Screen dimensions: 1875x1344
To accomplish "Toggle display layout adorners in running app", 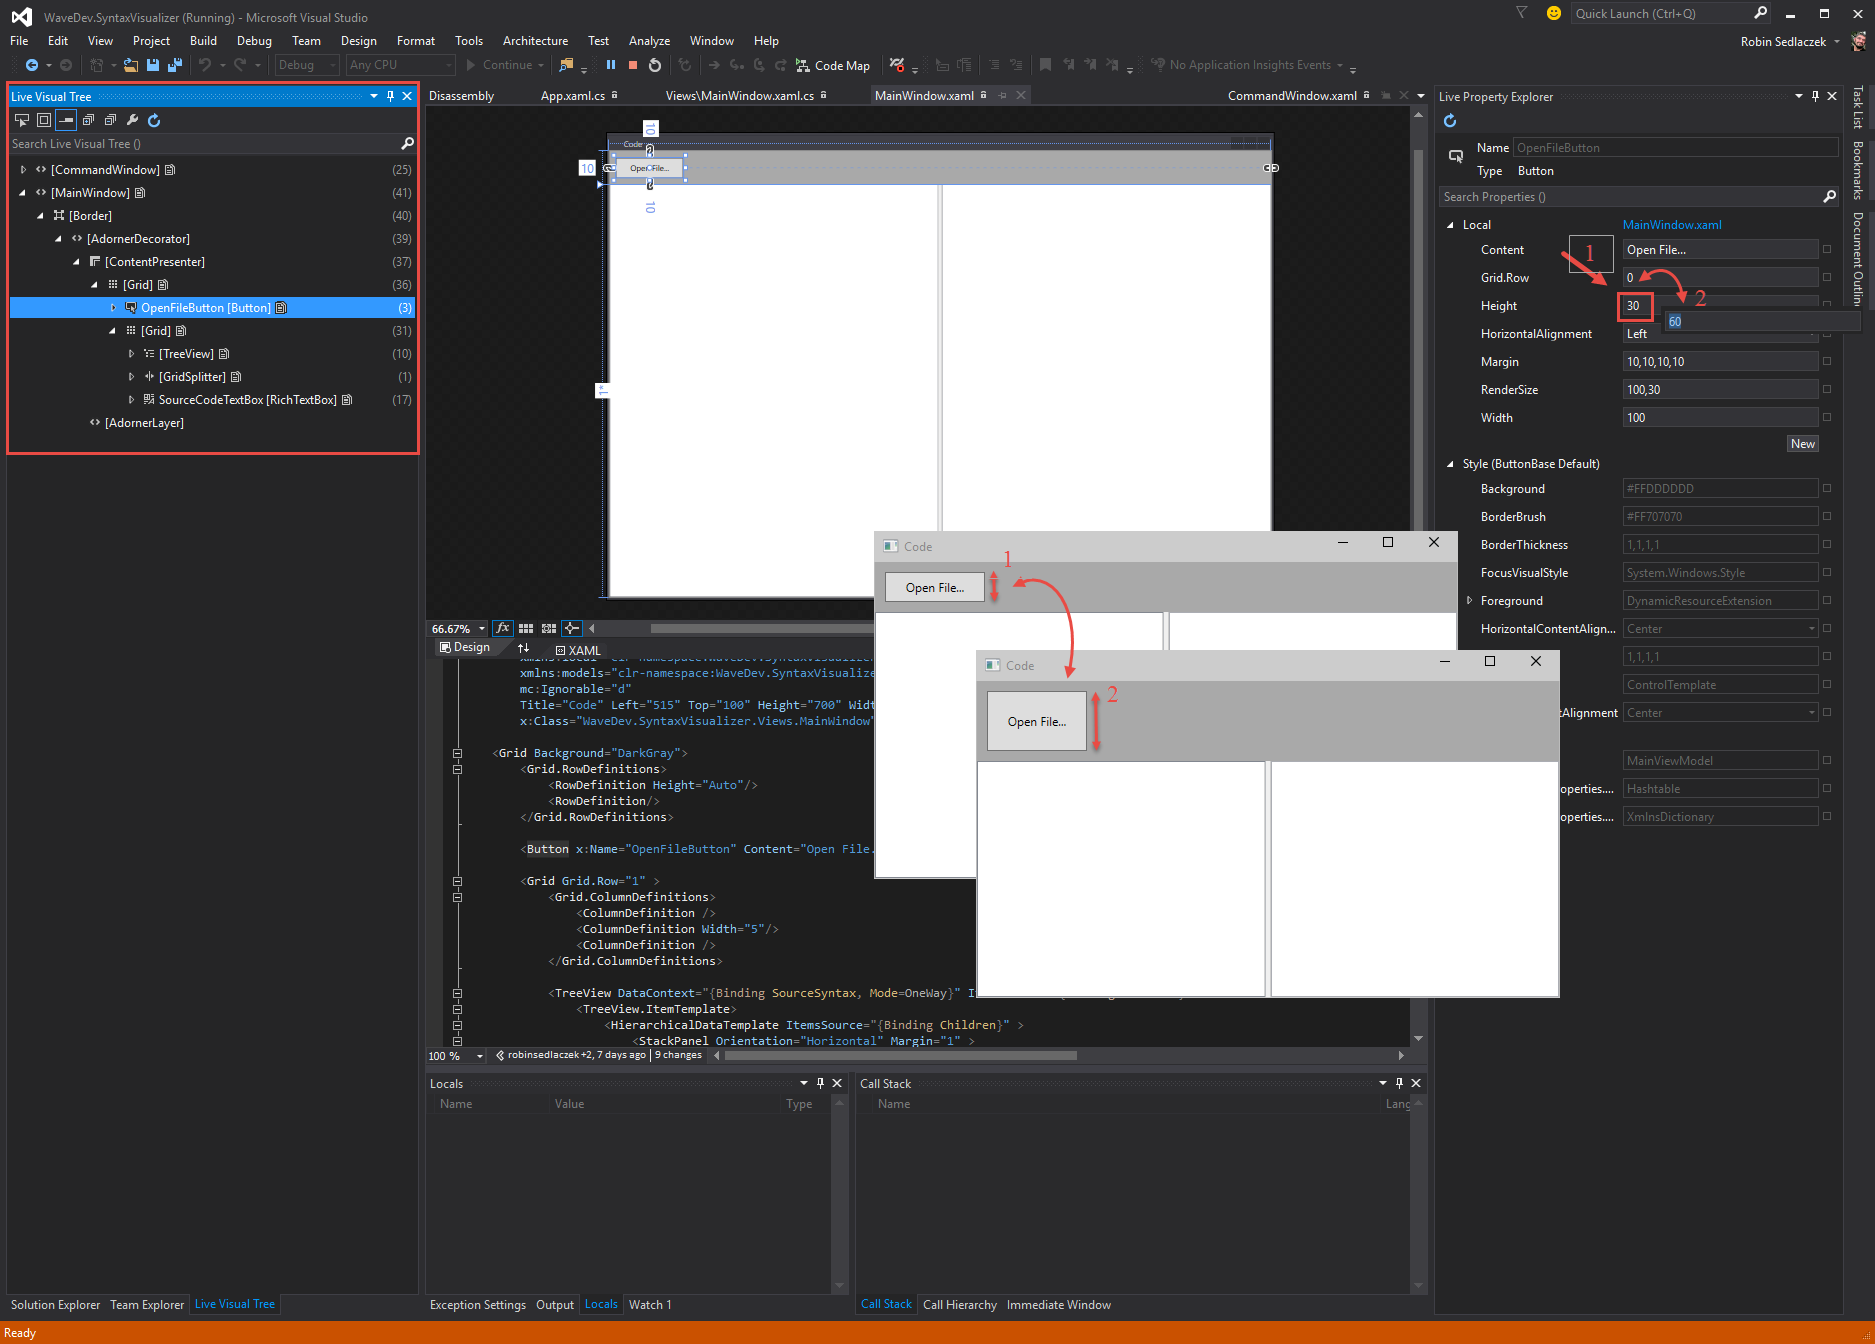I will pos(44,120).
